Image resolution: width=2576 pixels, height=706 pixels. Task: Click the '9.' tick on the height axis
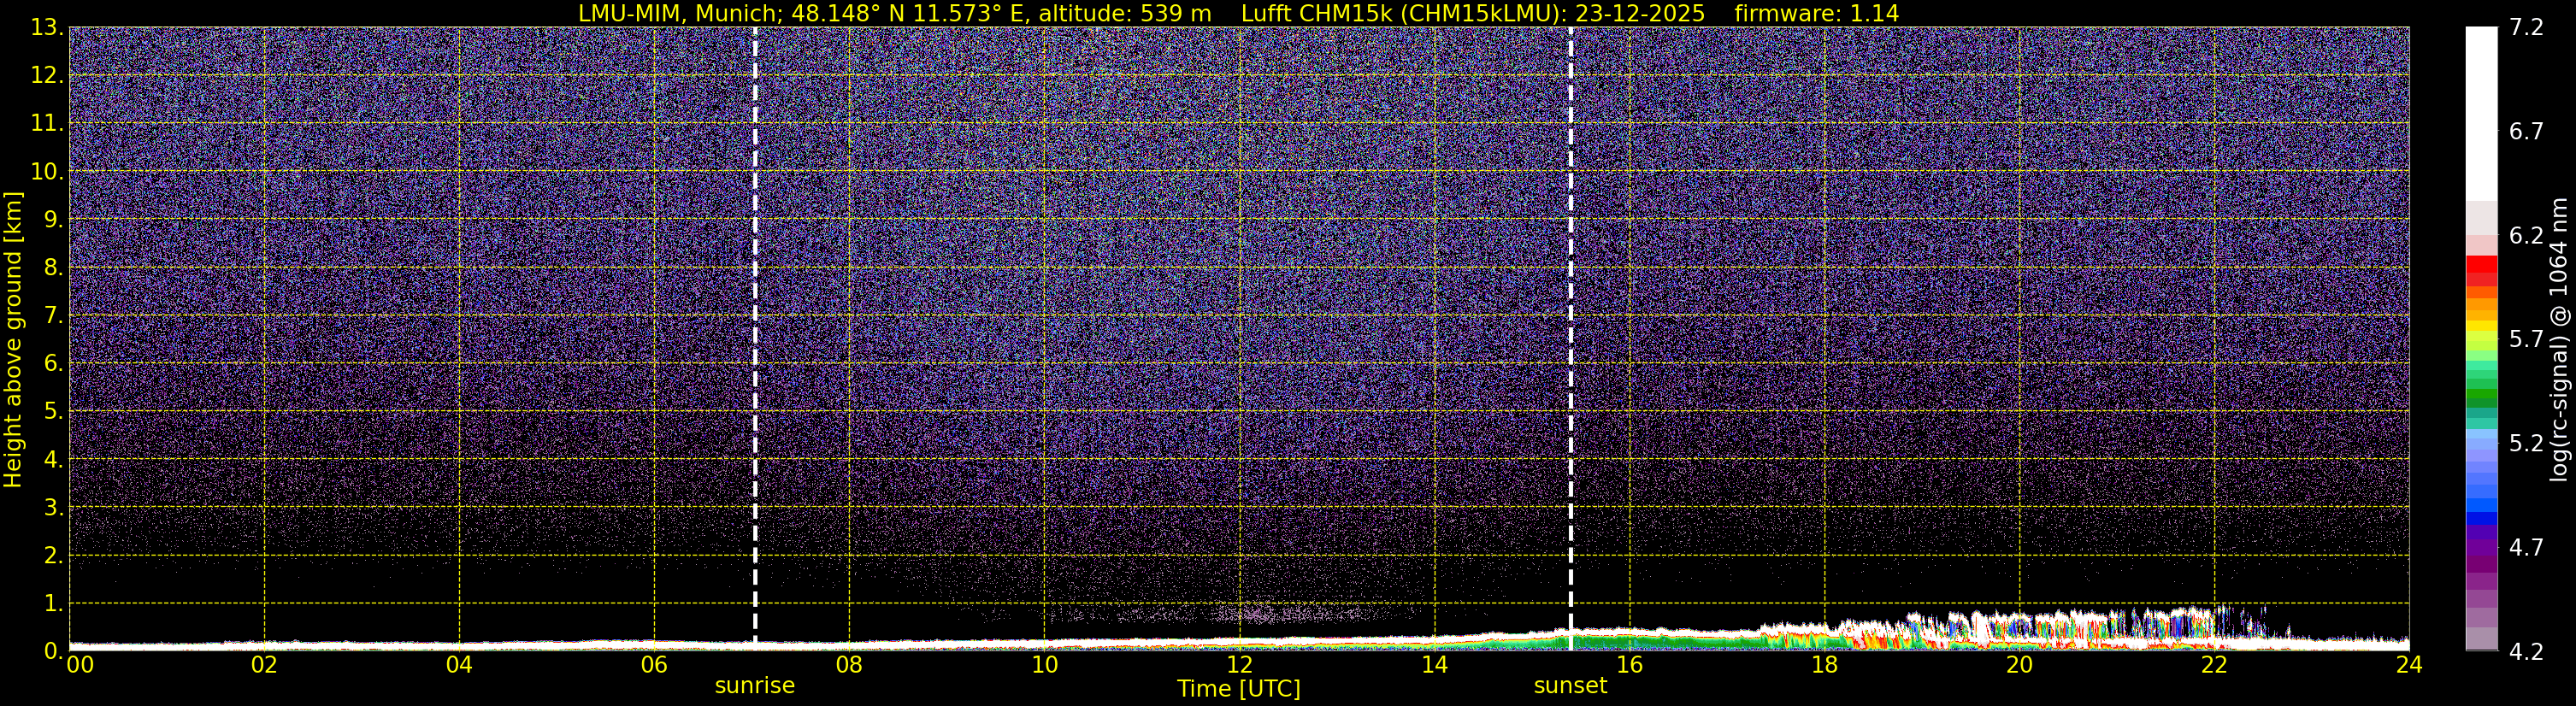tap(53, 220)
